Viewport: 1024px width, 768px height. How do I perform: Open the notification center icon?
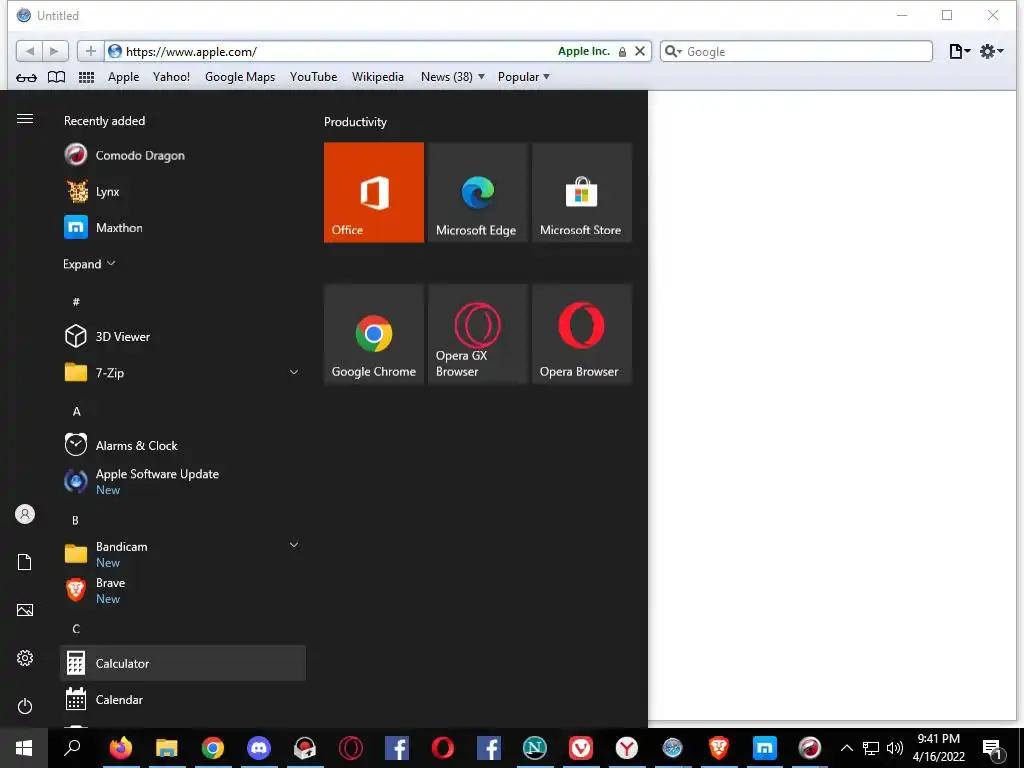pos(993,749)
